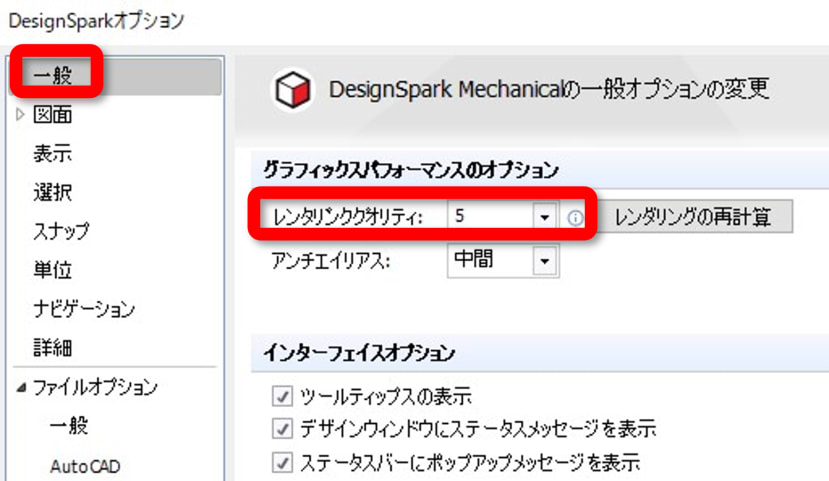The image size is (829, 481).
Task: Expand the 図面 tree node arrow
Action: pos(20,114)
